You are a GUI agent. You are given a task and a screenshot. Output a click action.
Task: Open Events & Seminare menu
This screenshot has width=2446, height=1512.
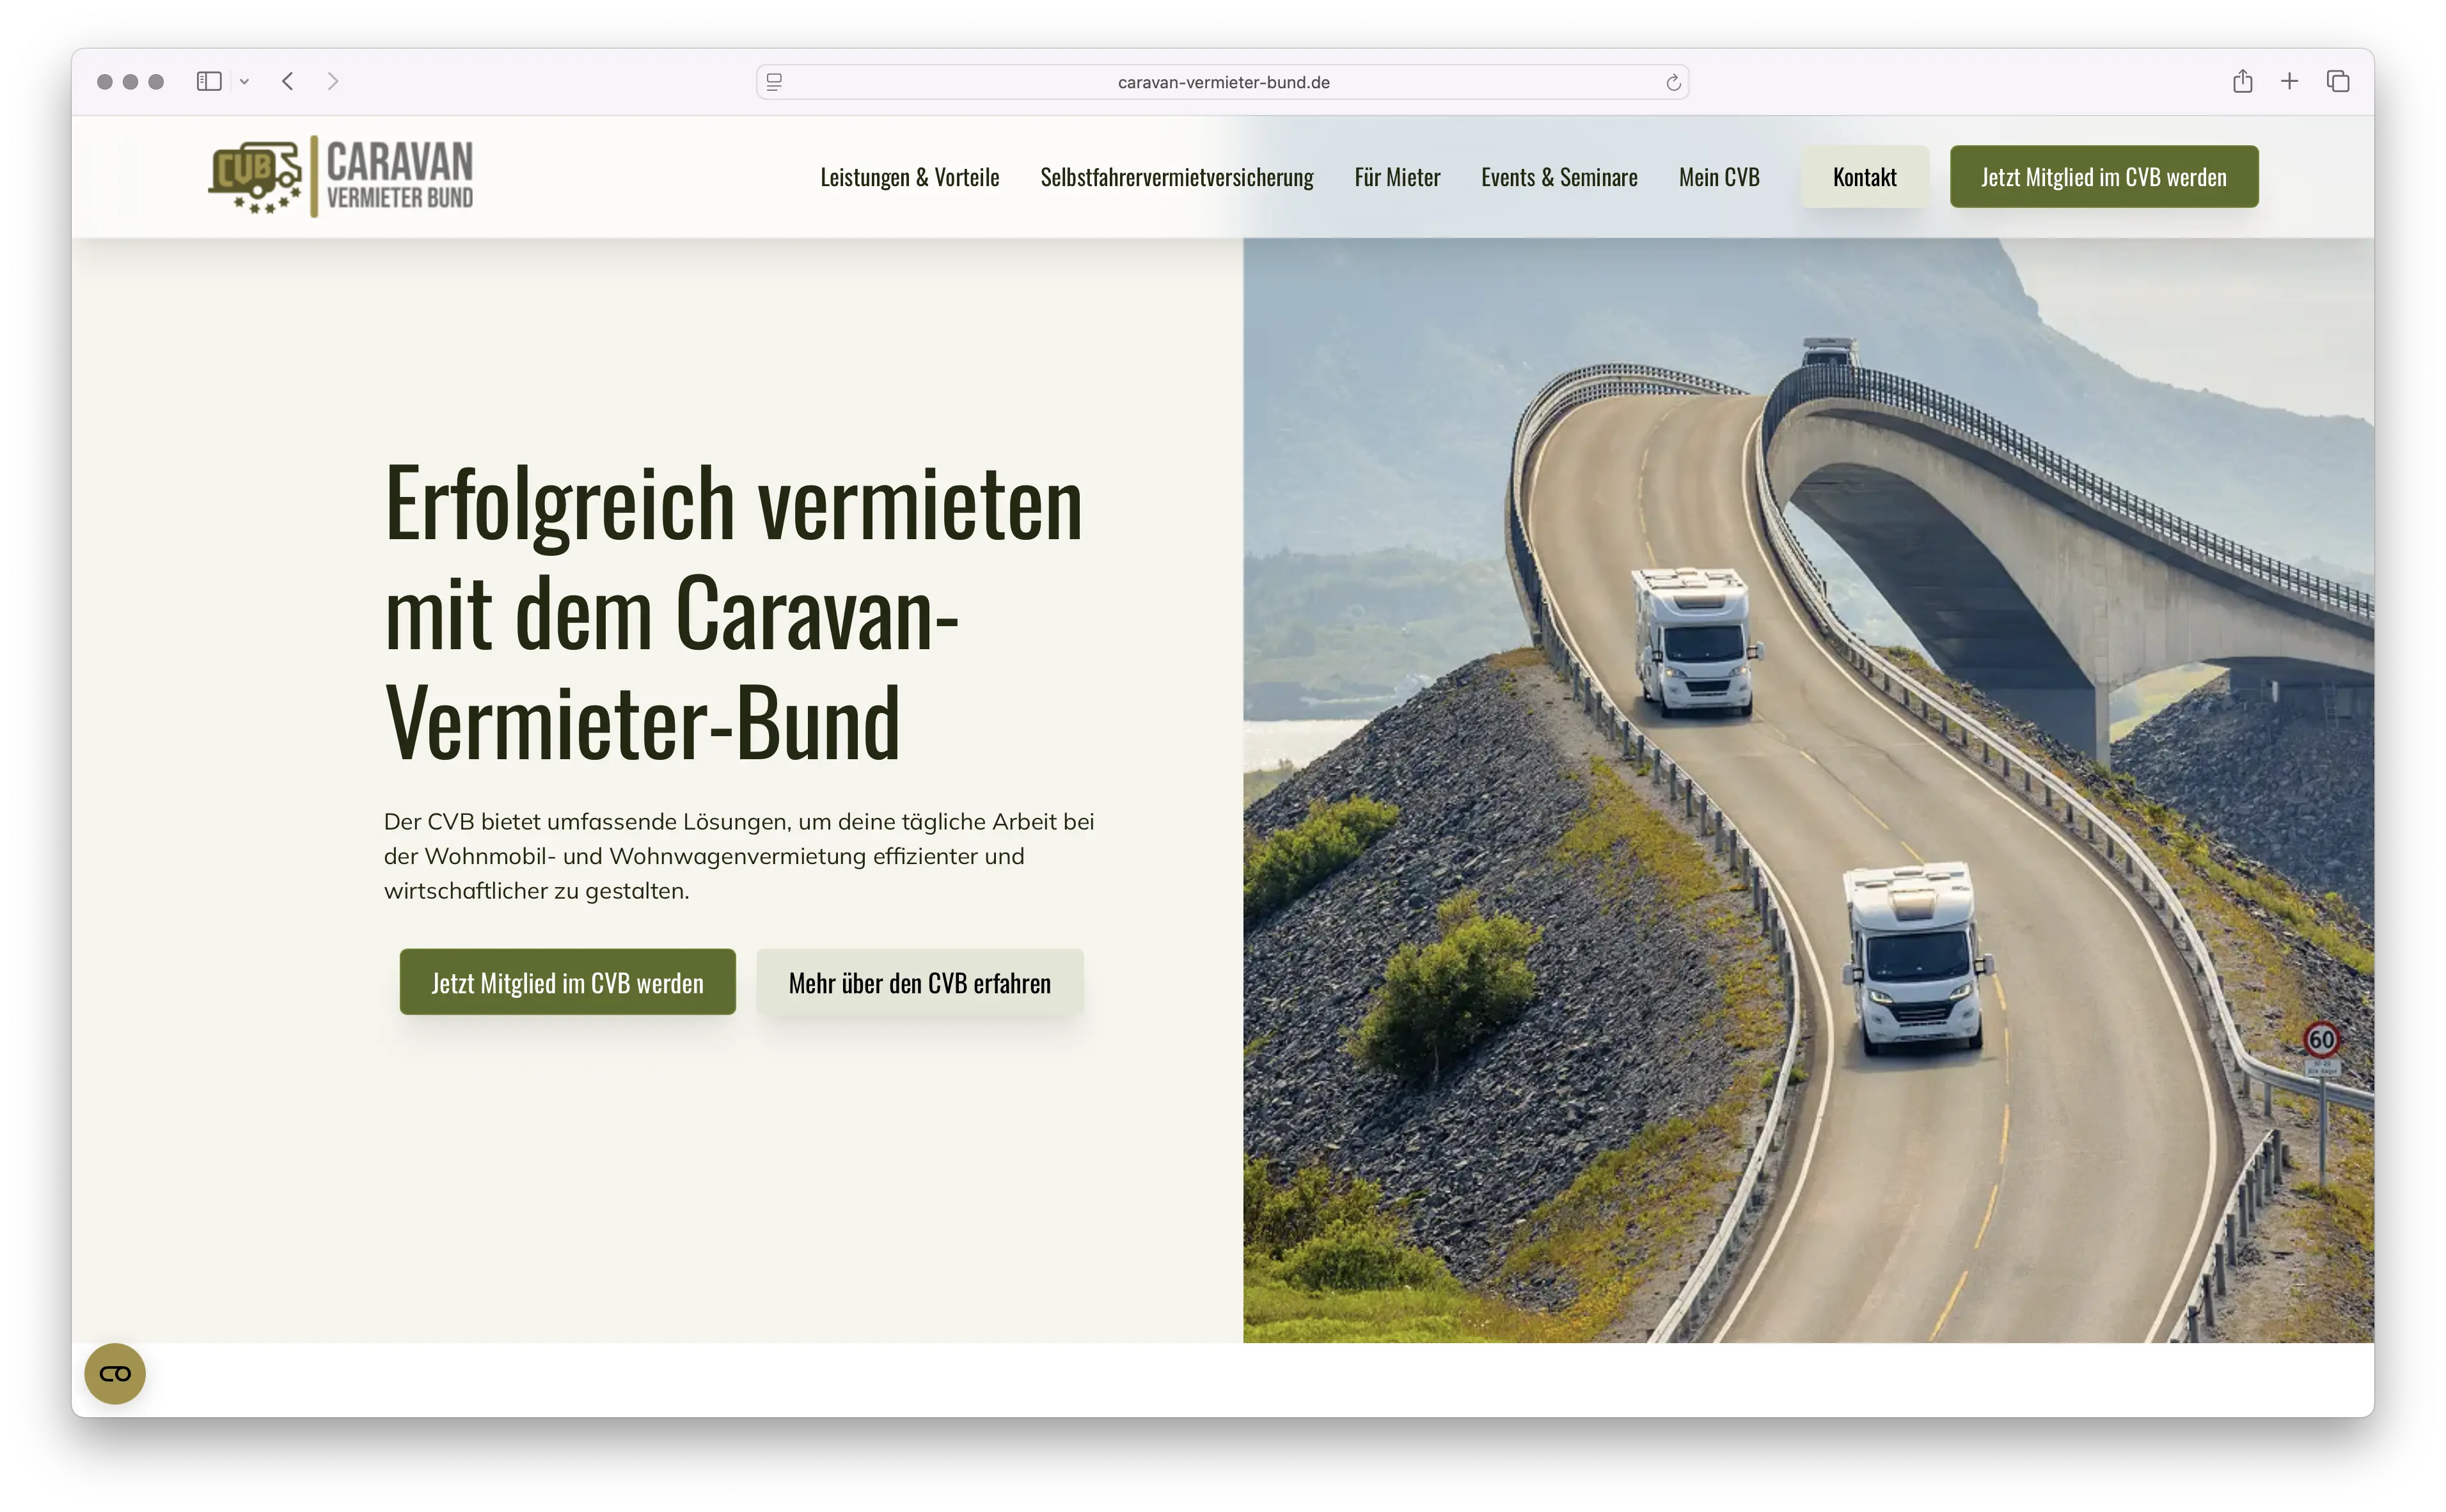click(1559, 178)
